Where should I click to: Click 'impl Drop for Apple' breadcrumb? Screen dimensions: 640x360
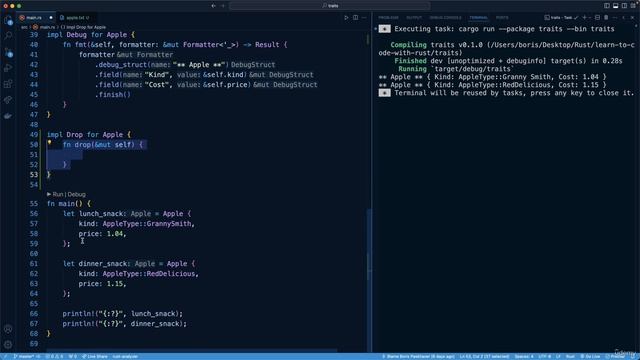coord(84,27)
